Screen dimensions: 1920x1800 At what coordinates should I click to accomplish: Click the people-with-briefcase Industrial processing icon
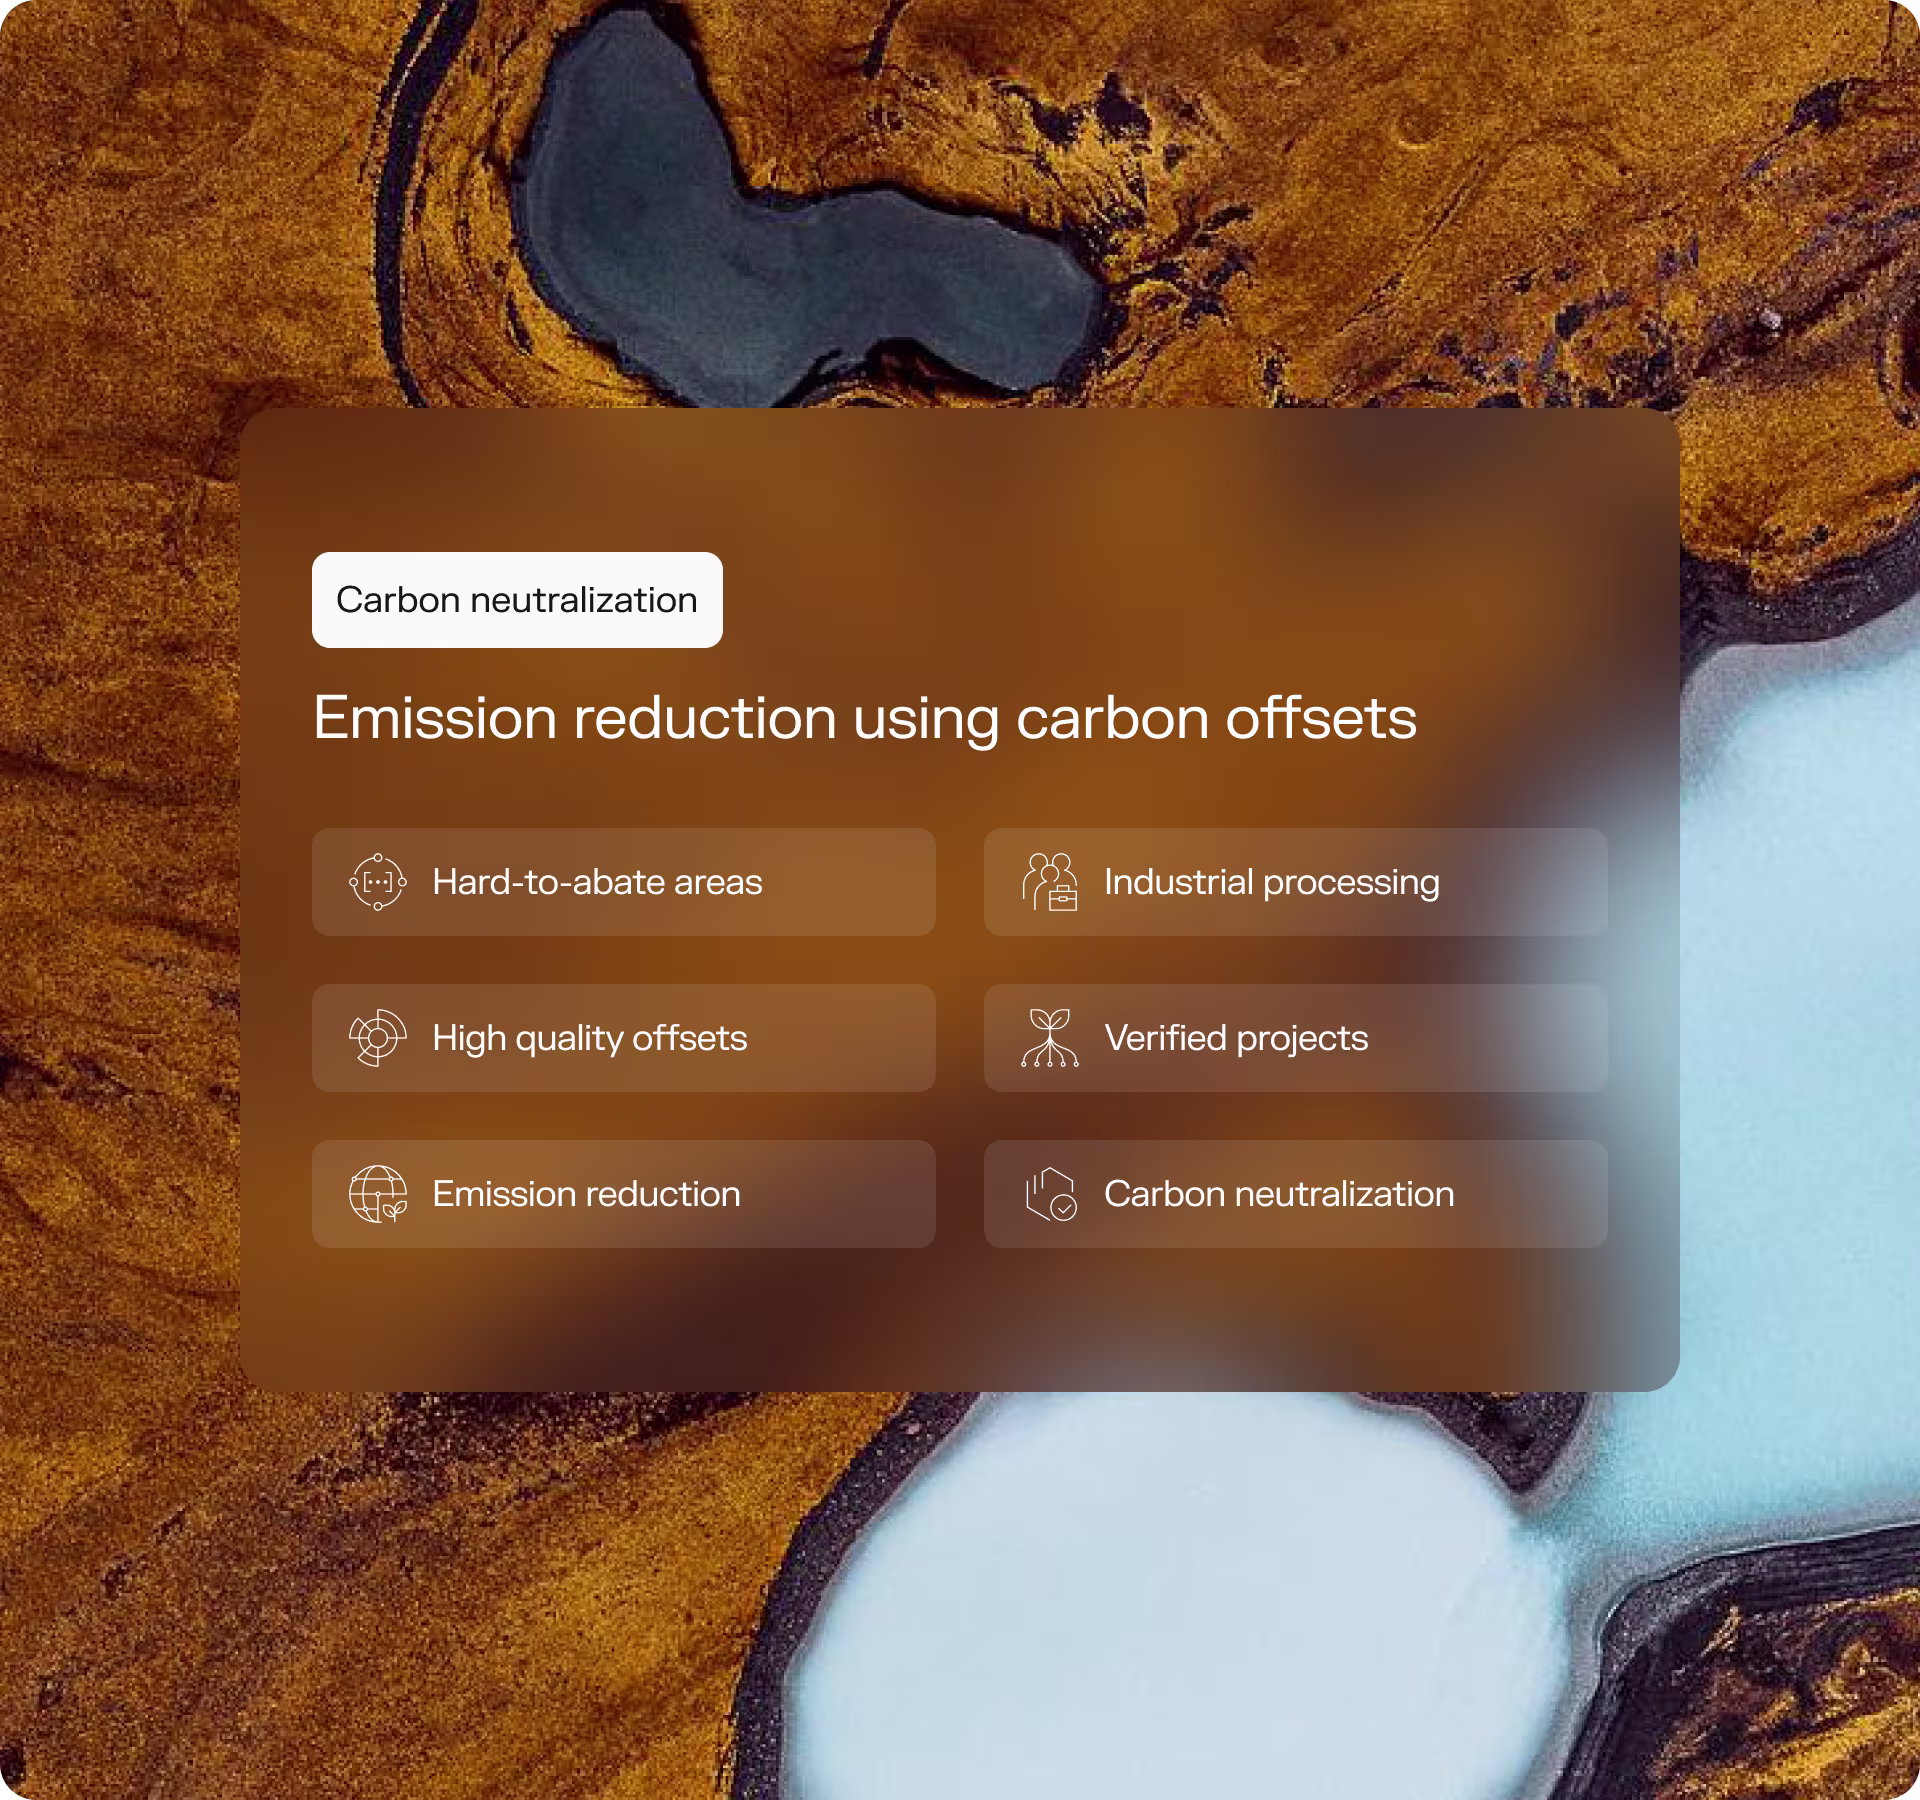pos(1049,882)
